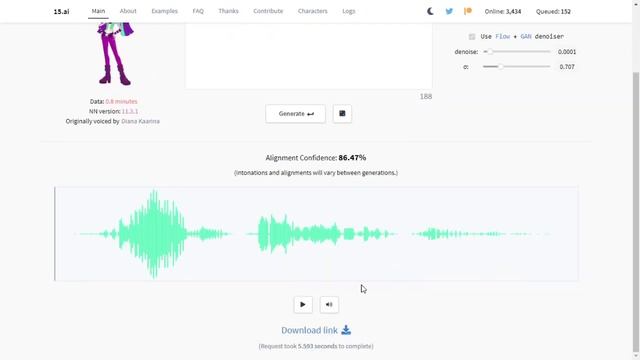Click the volume speaker button
The image size is (640, 360).
[329, 304]
